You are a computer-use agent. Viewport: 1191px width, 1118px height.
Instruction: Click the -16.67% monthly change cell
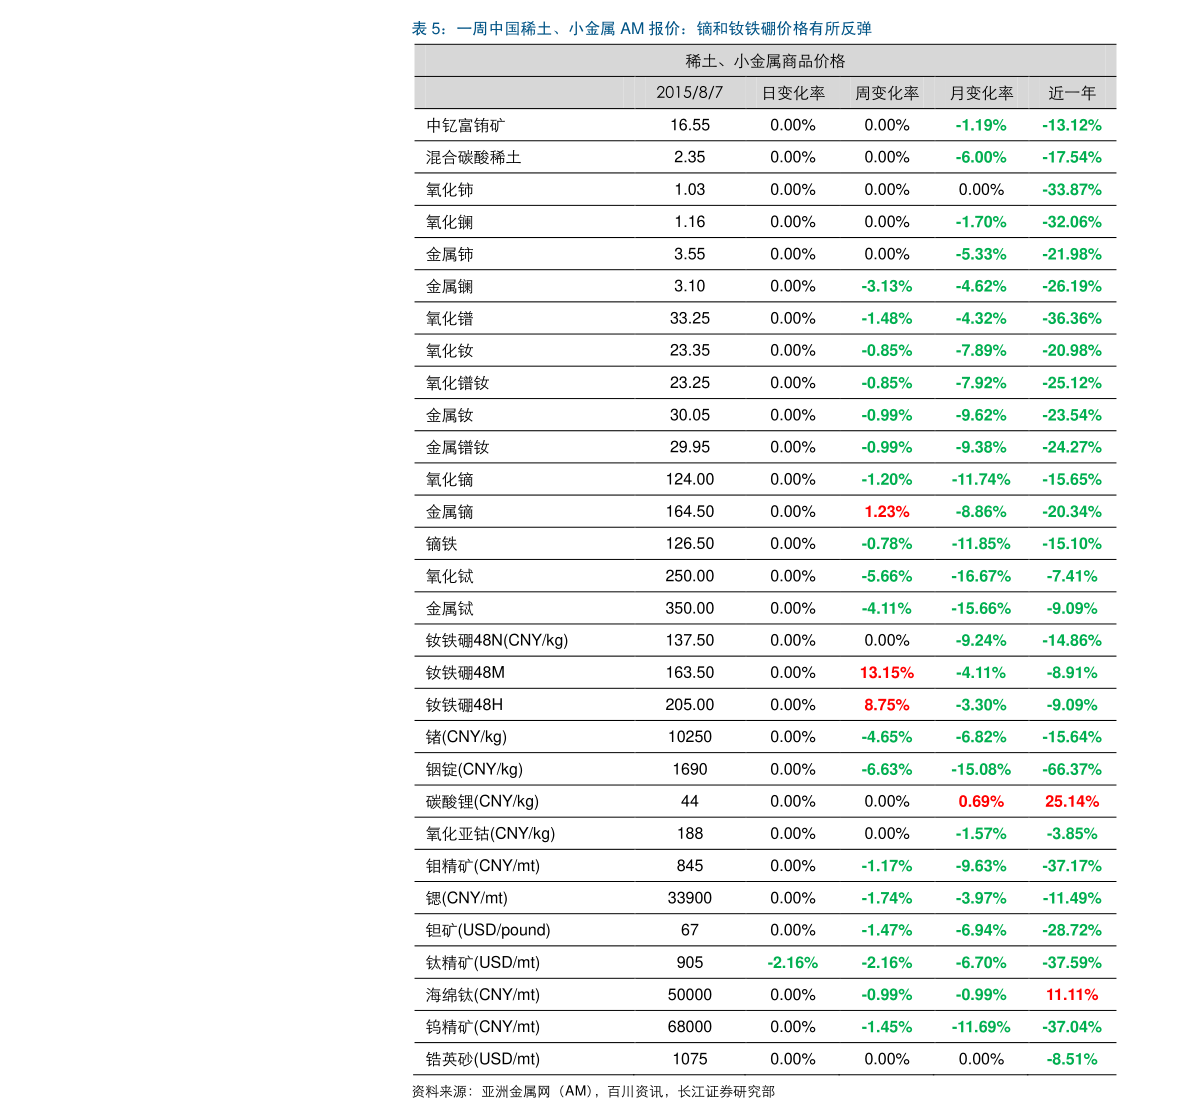981,577
